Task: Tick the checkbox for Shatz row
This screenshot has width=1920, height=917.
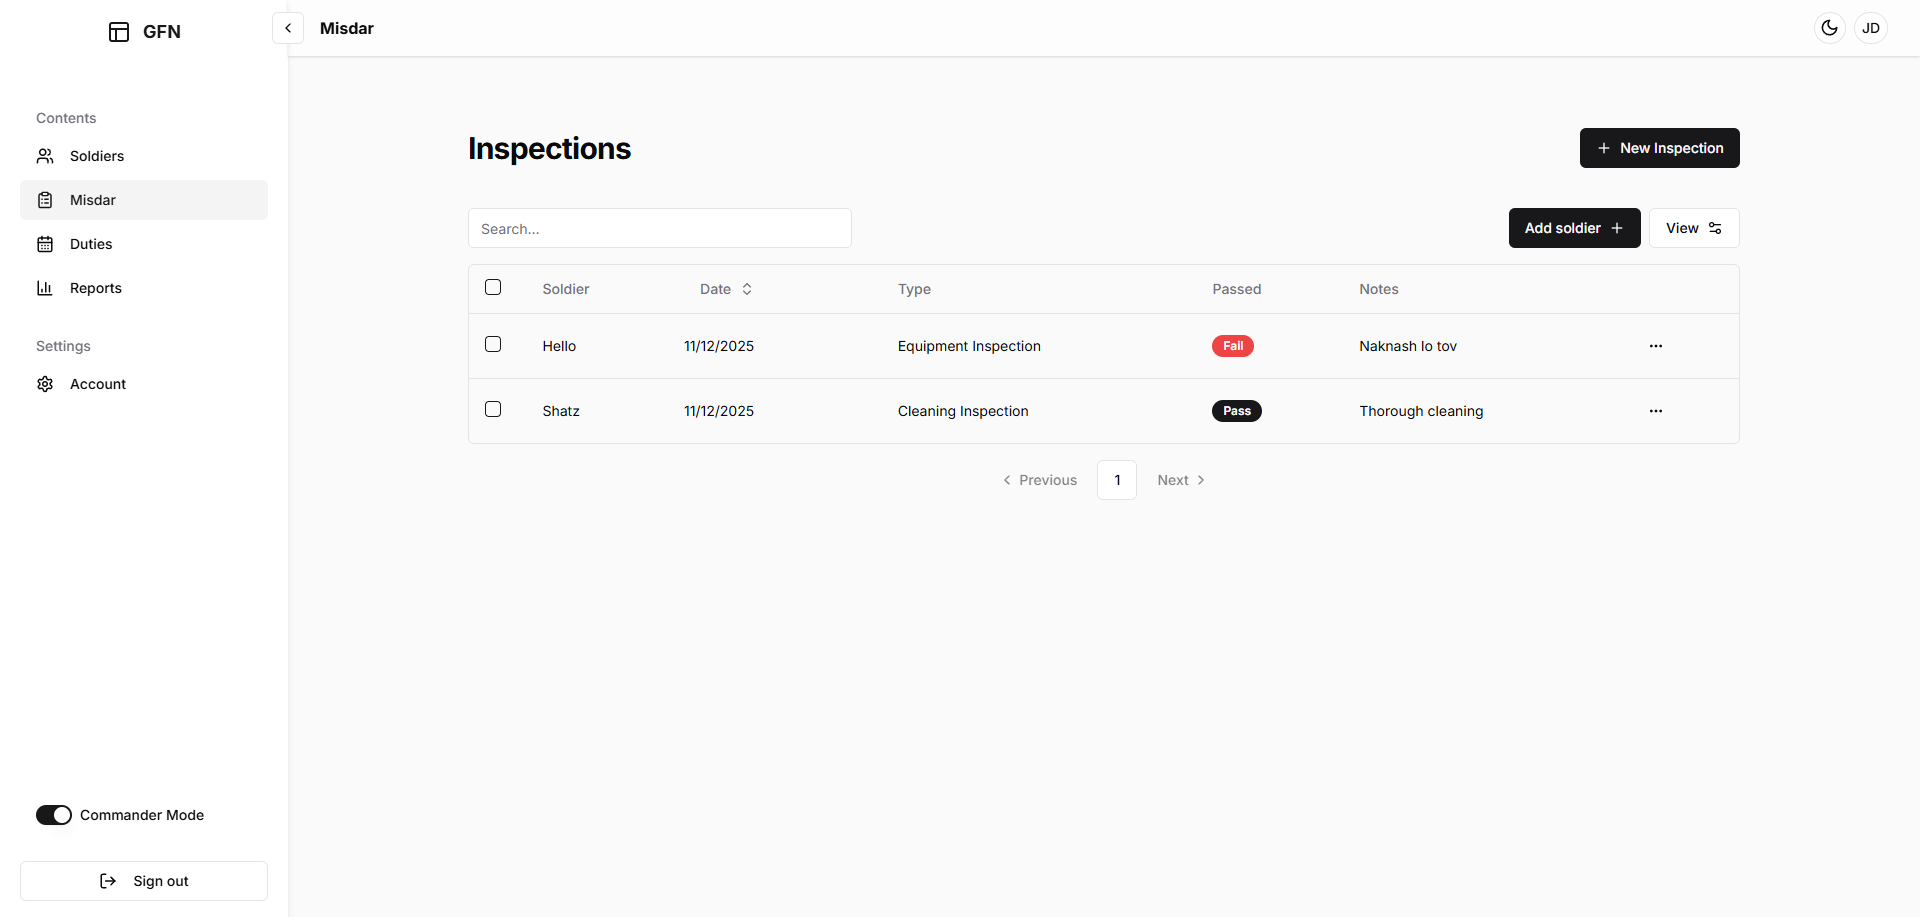Action: point(493,409)
